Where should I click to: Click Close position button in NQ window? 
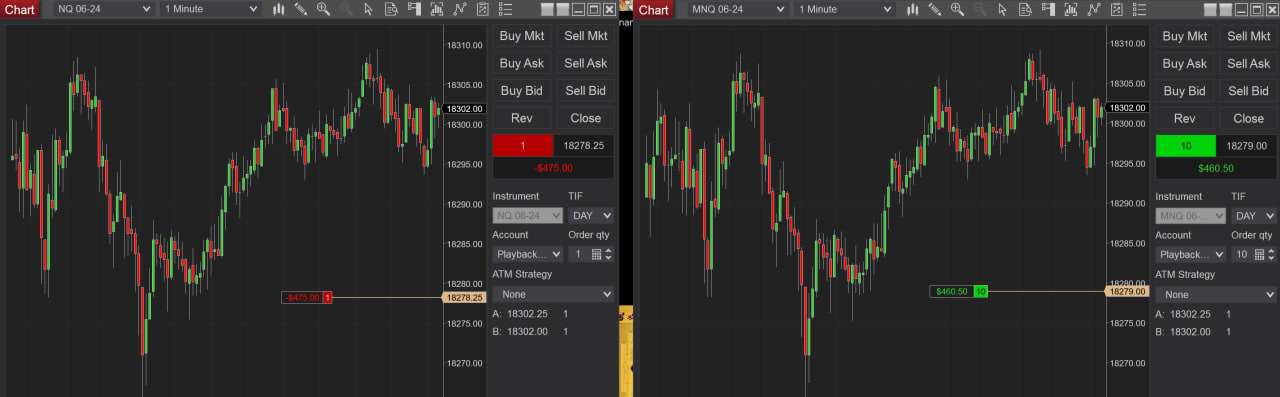point(586,118)
